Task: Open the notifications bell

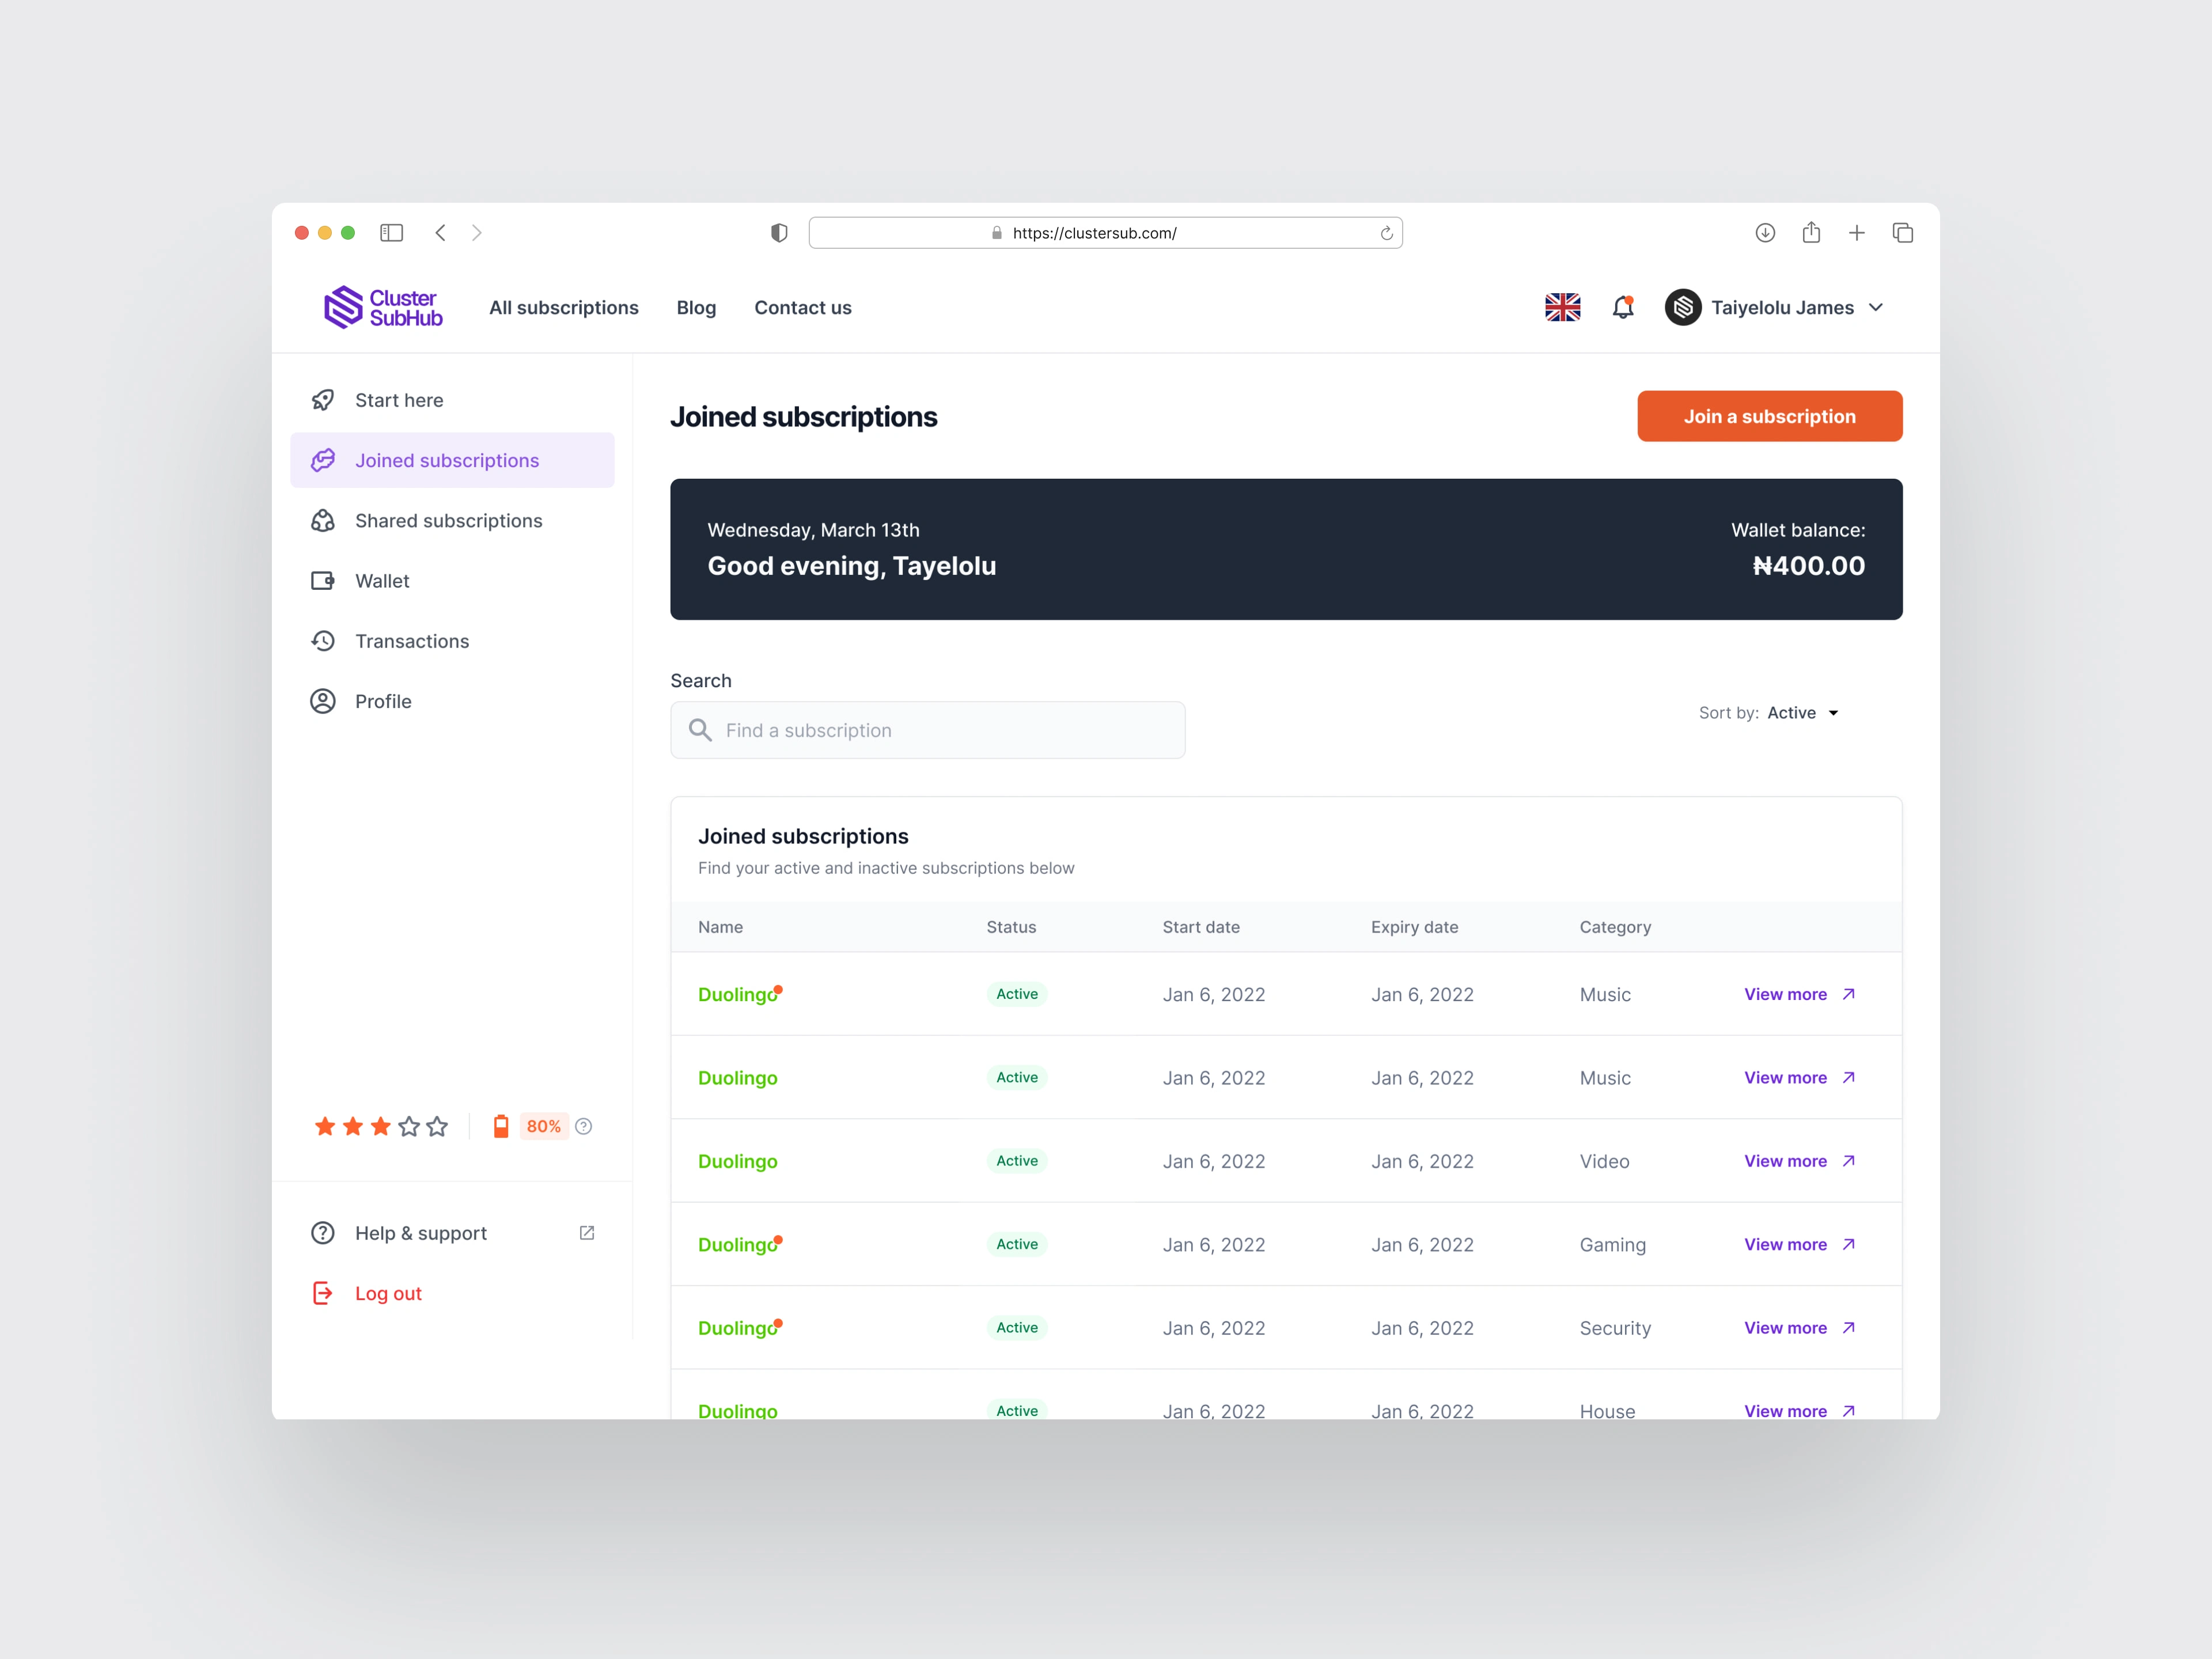Action: tap(1623, 307)
